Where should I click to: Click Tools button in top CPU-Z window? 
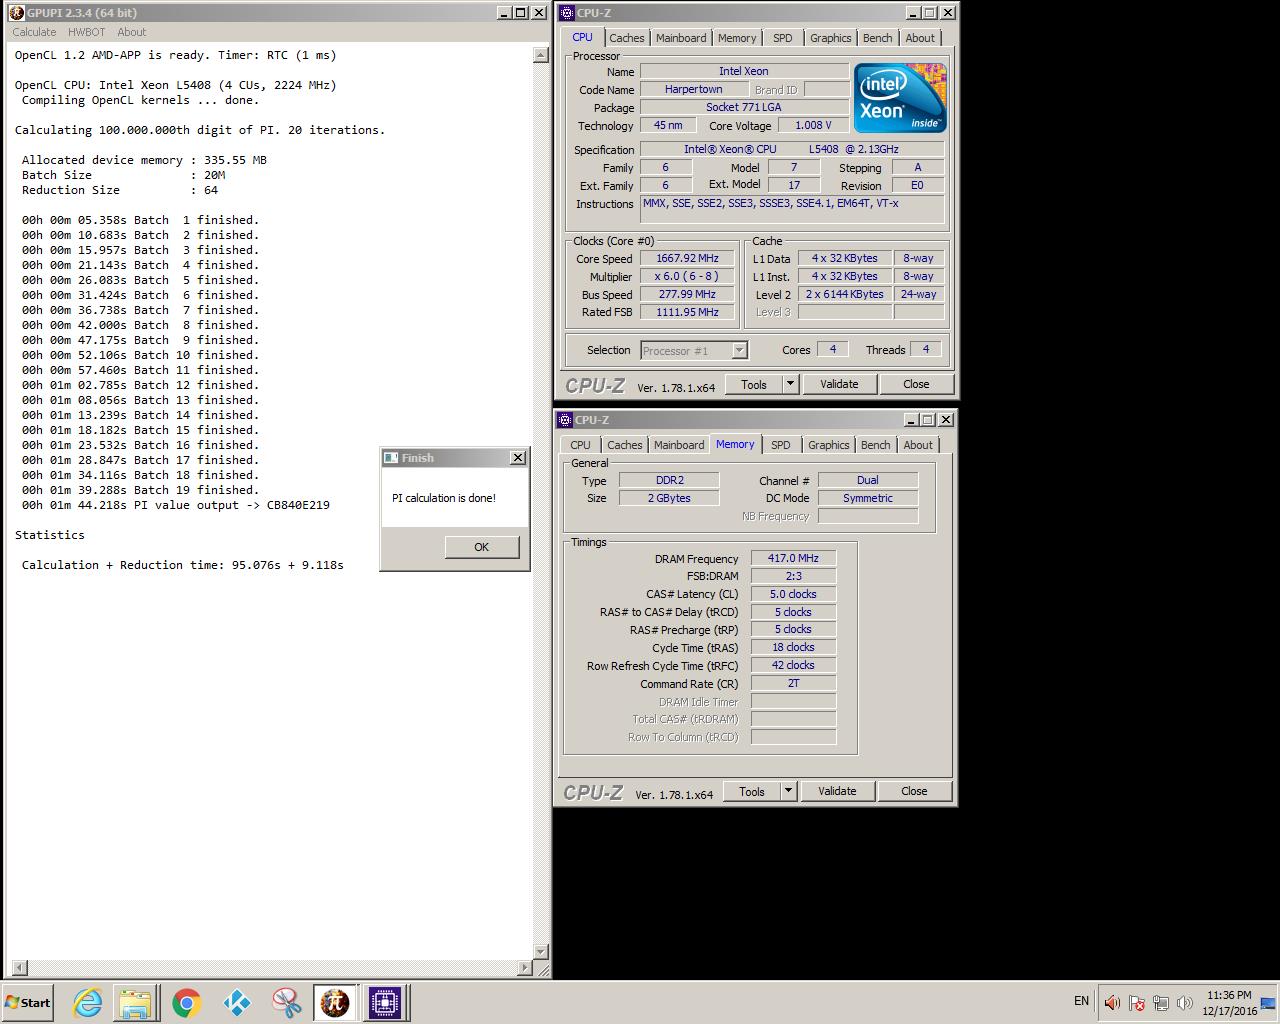pos(754,384)
